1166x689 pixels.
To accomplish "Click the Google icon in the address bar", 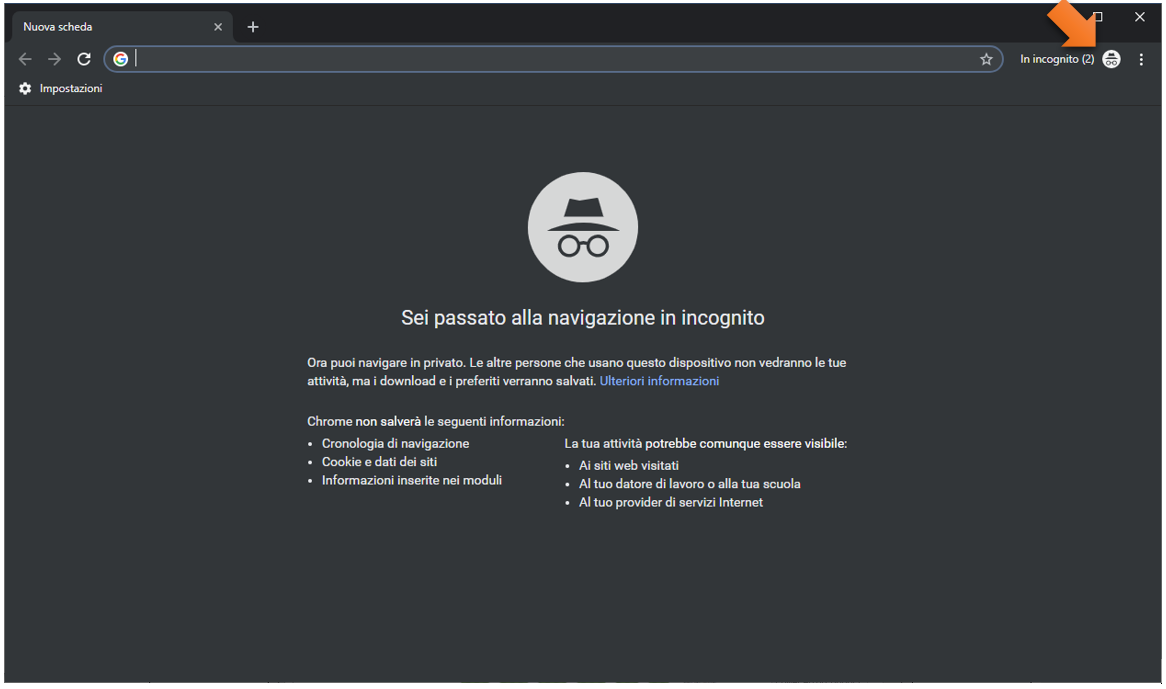I will point(120,59).
